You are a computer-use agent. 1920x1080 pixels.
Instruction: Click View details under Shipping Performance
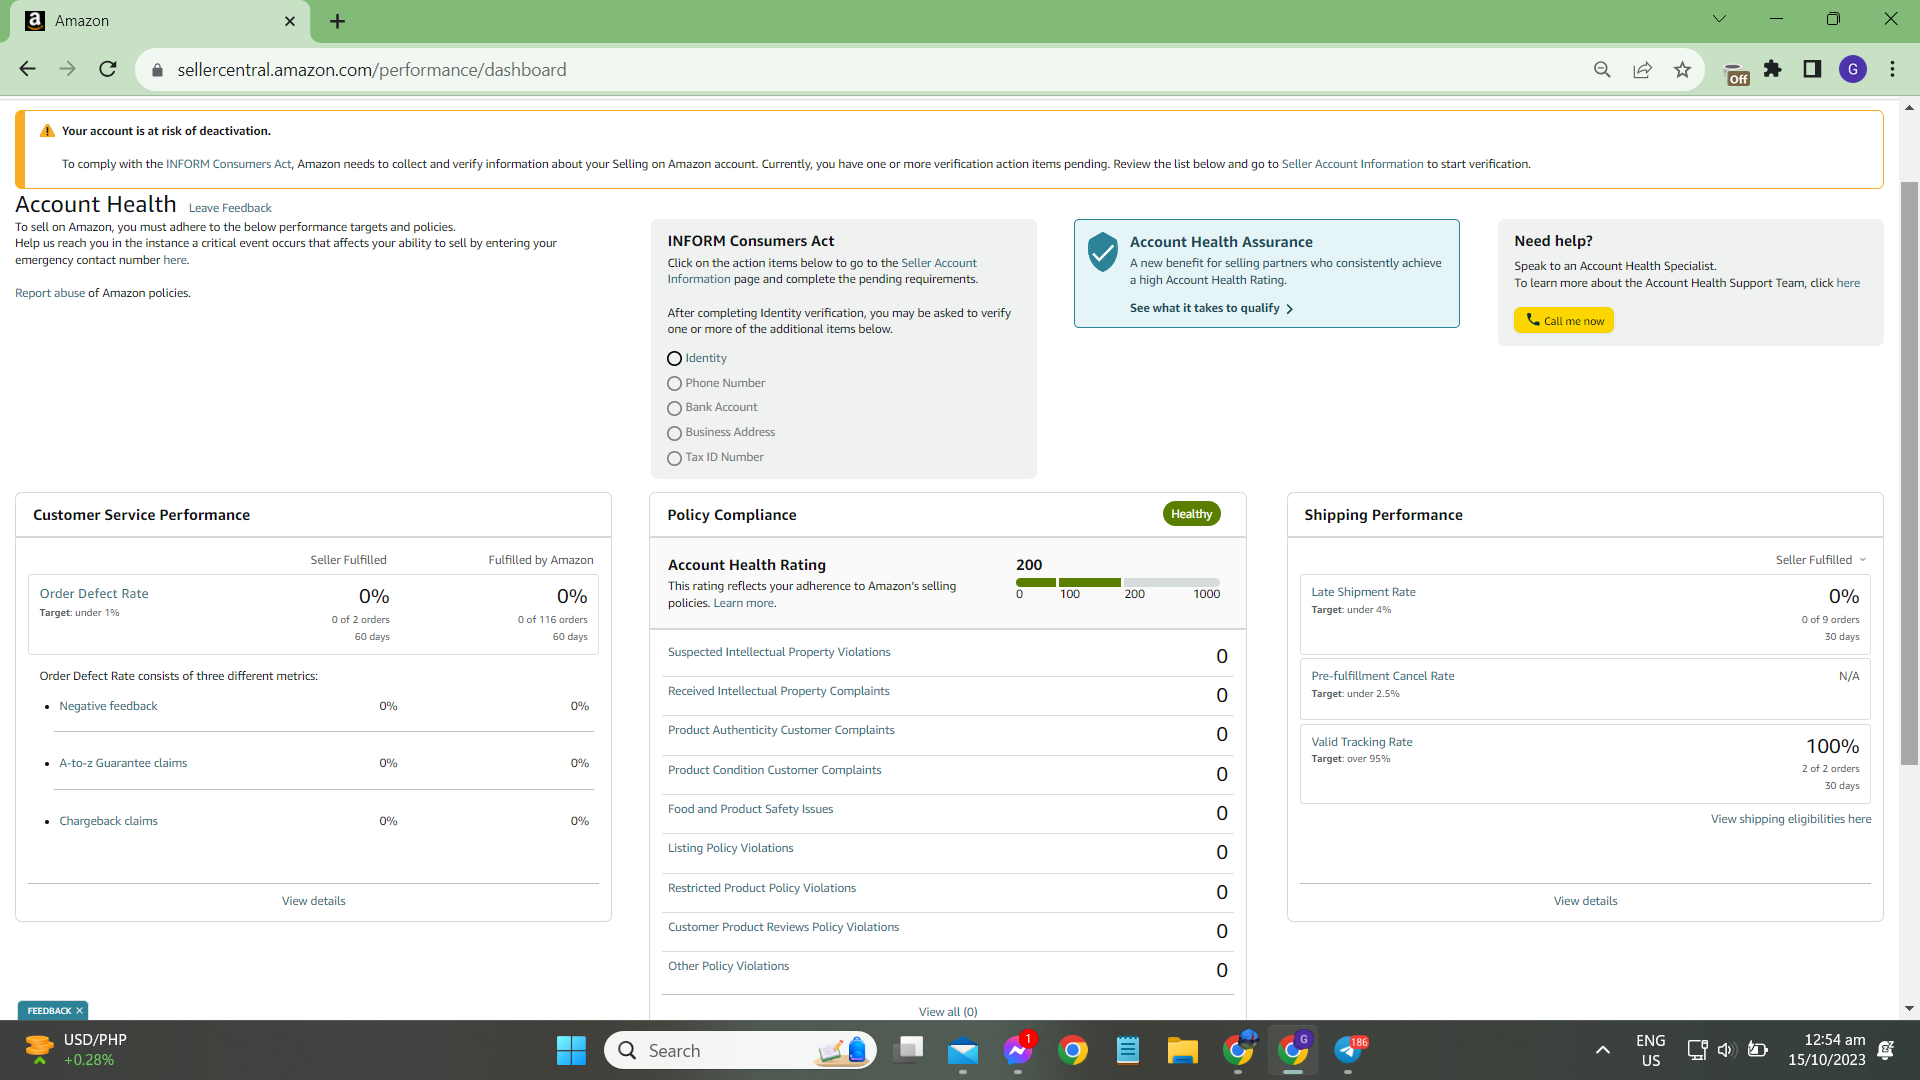[1585, 901]
